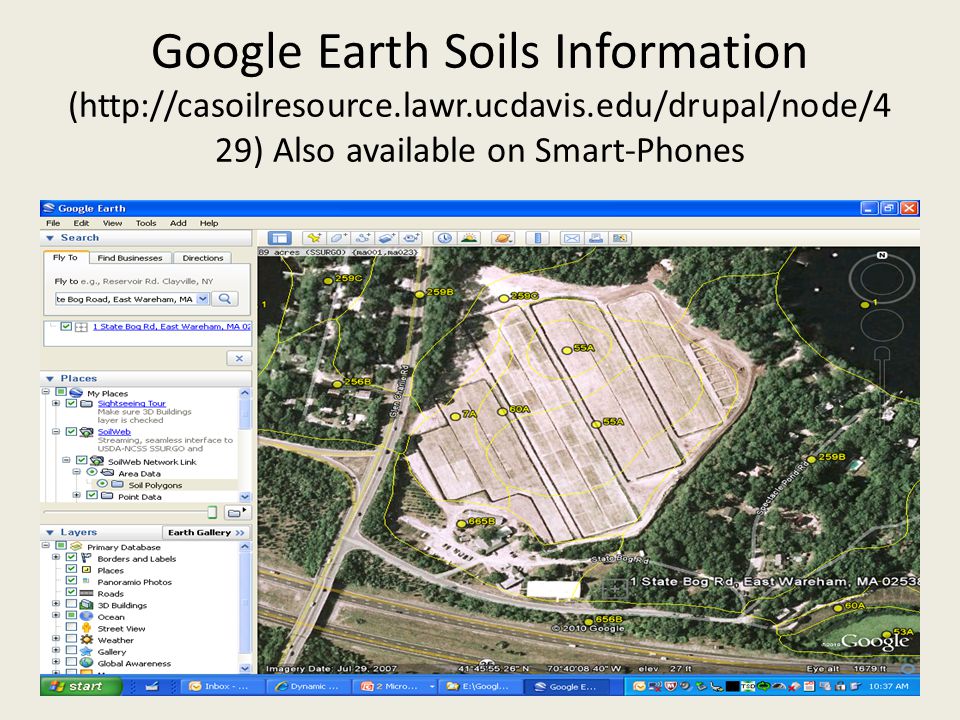960x720 pixels.
Task: Click the 7A soil map marker
Action: 455,416
